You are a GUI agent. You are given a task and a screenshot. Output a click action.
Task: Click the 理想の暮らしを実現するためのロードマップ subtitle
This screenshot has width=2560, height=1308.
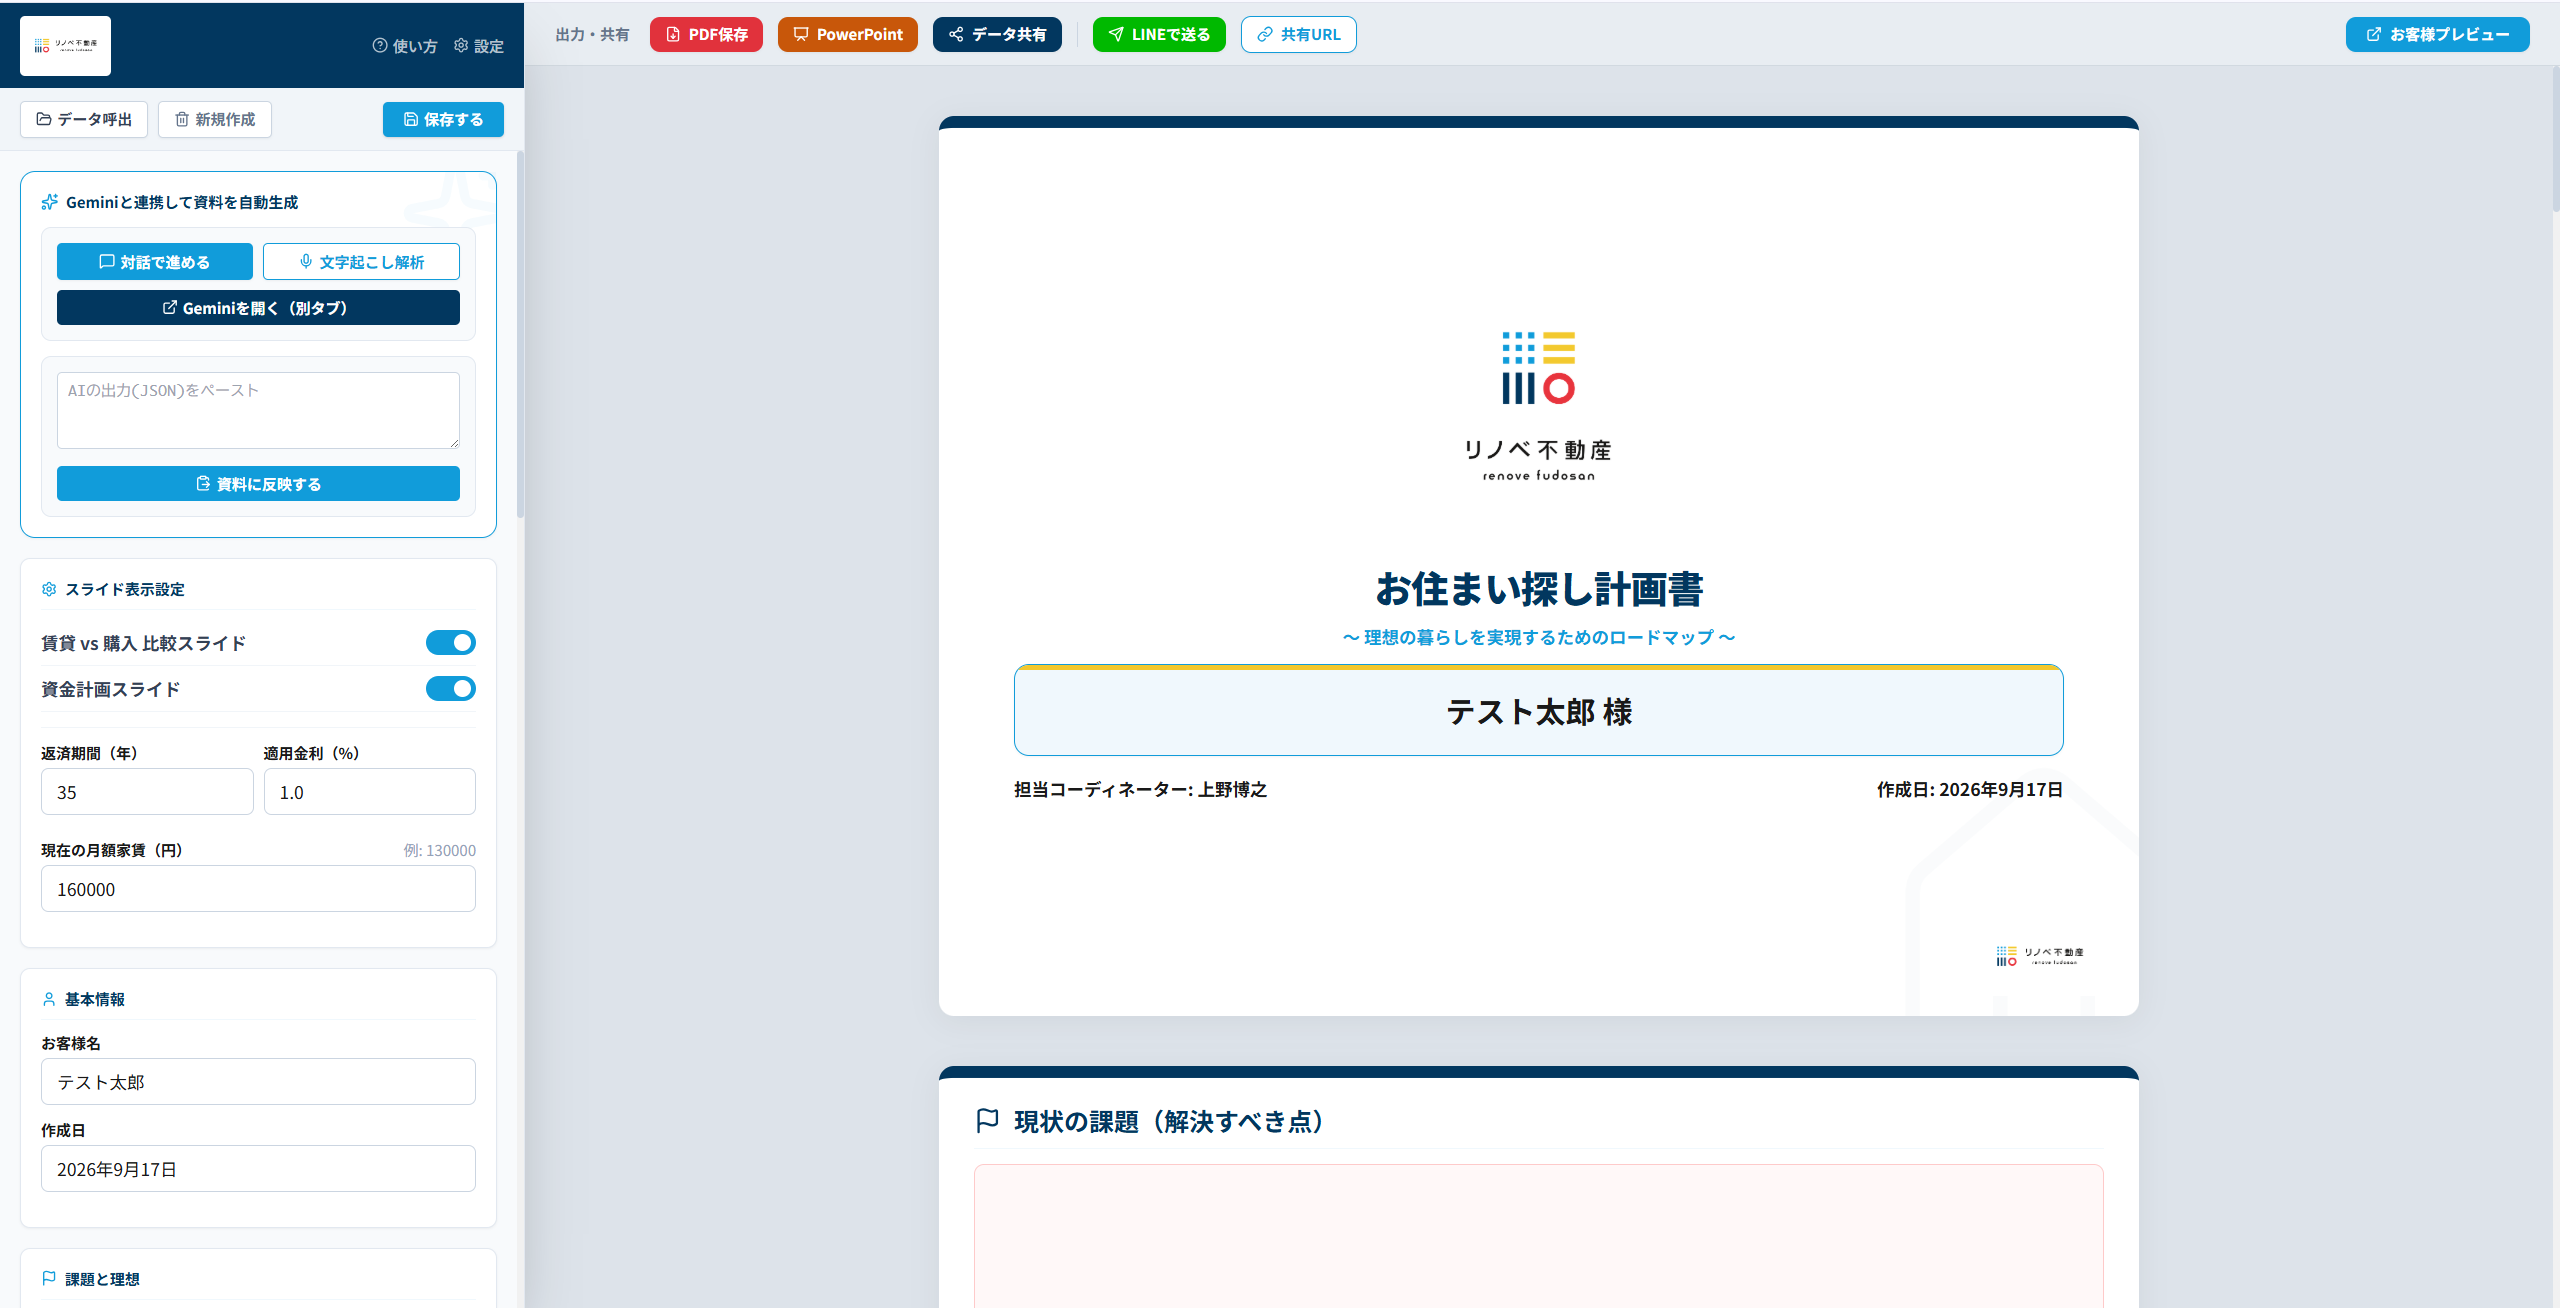[1539, 637]
